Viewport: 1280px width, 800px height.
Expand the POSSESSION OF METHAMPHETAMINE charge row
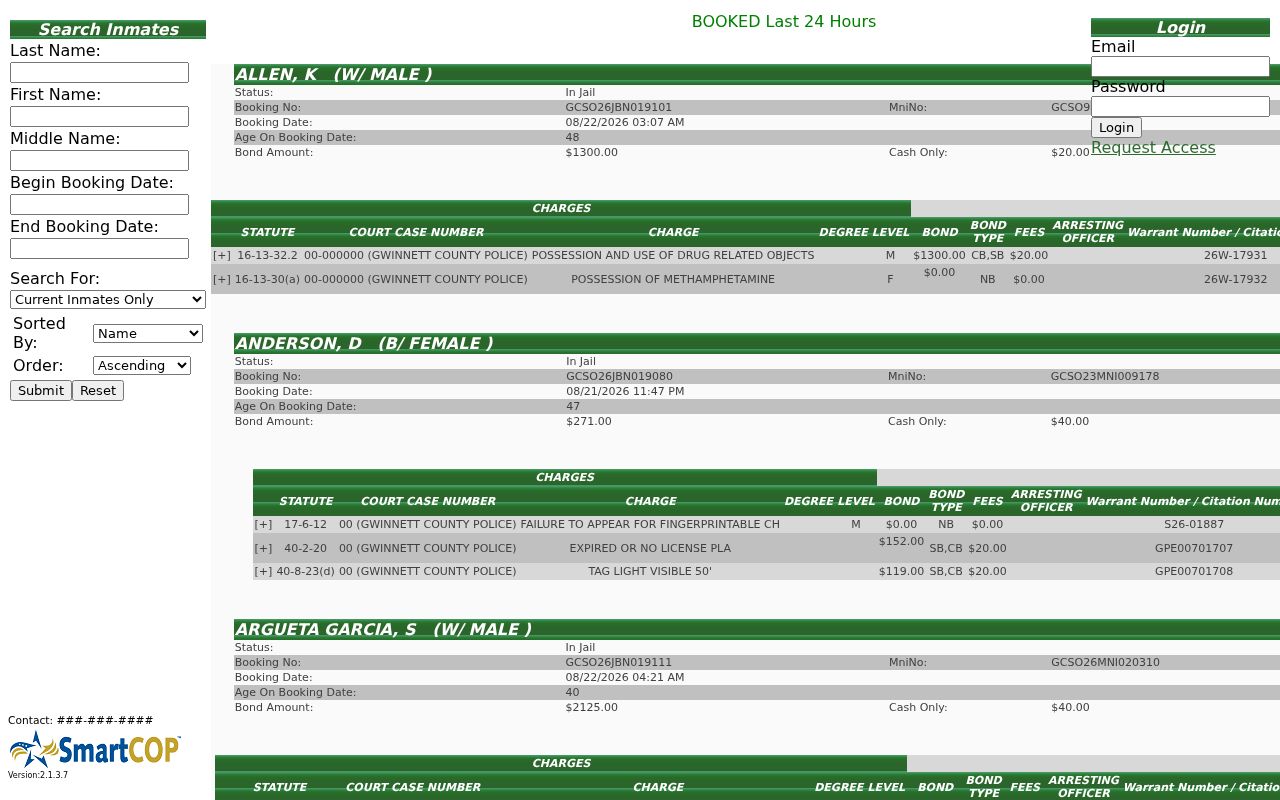point(222,280)
